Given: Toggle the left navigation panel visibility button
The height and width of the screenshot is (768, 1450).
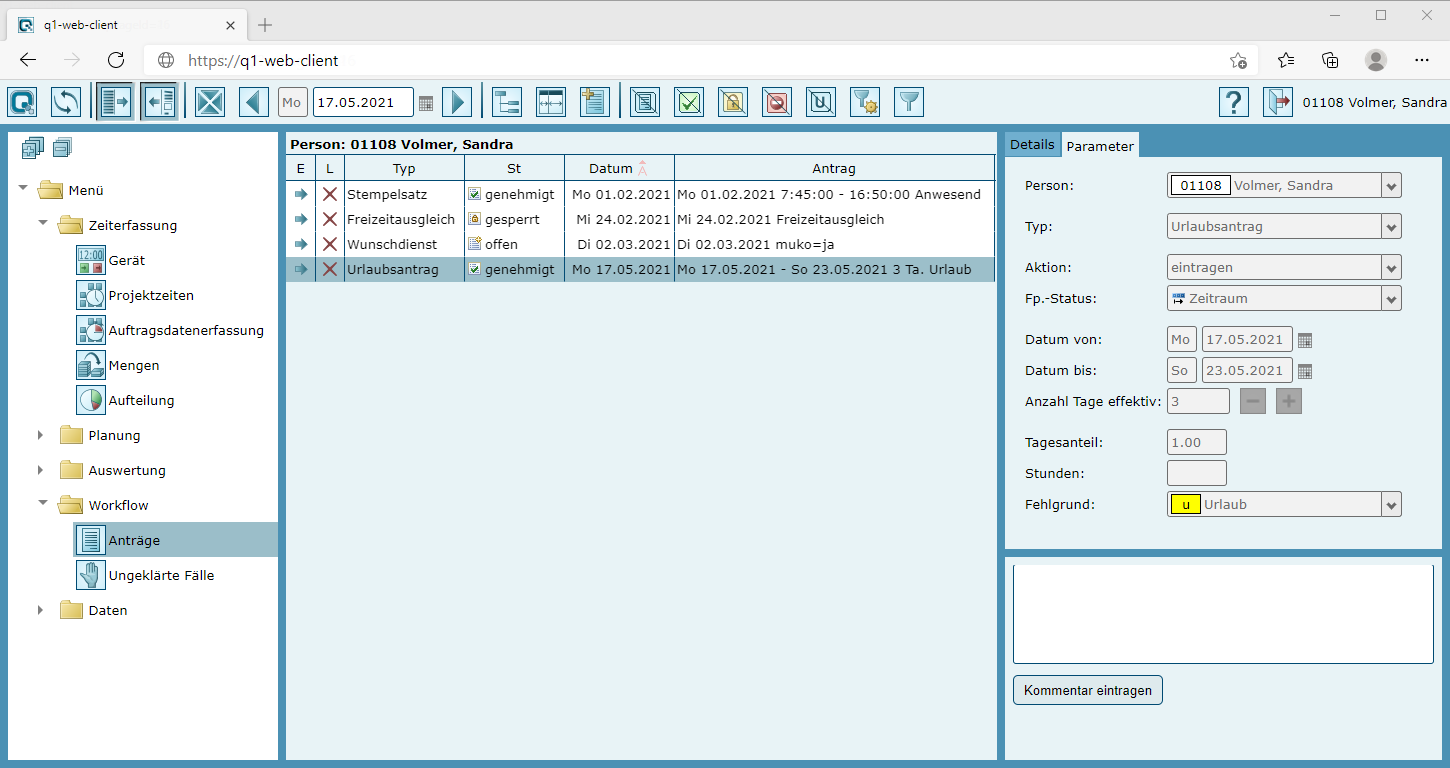Looking at the screenshot, I should click(116, 102).
